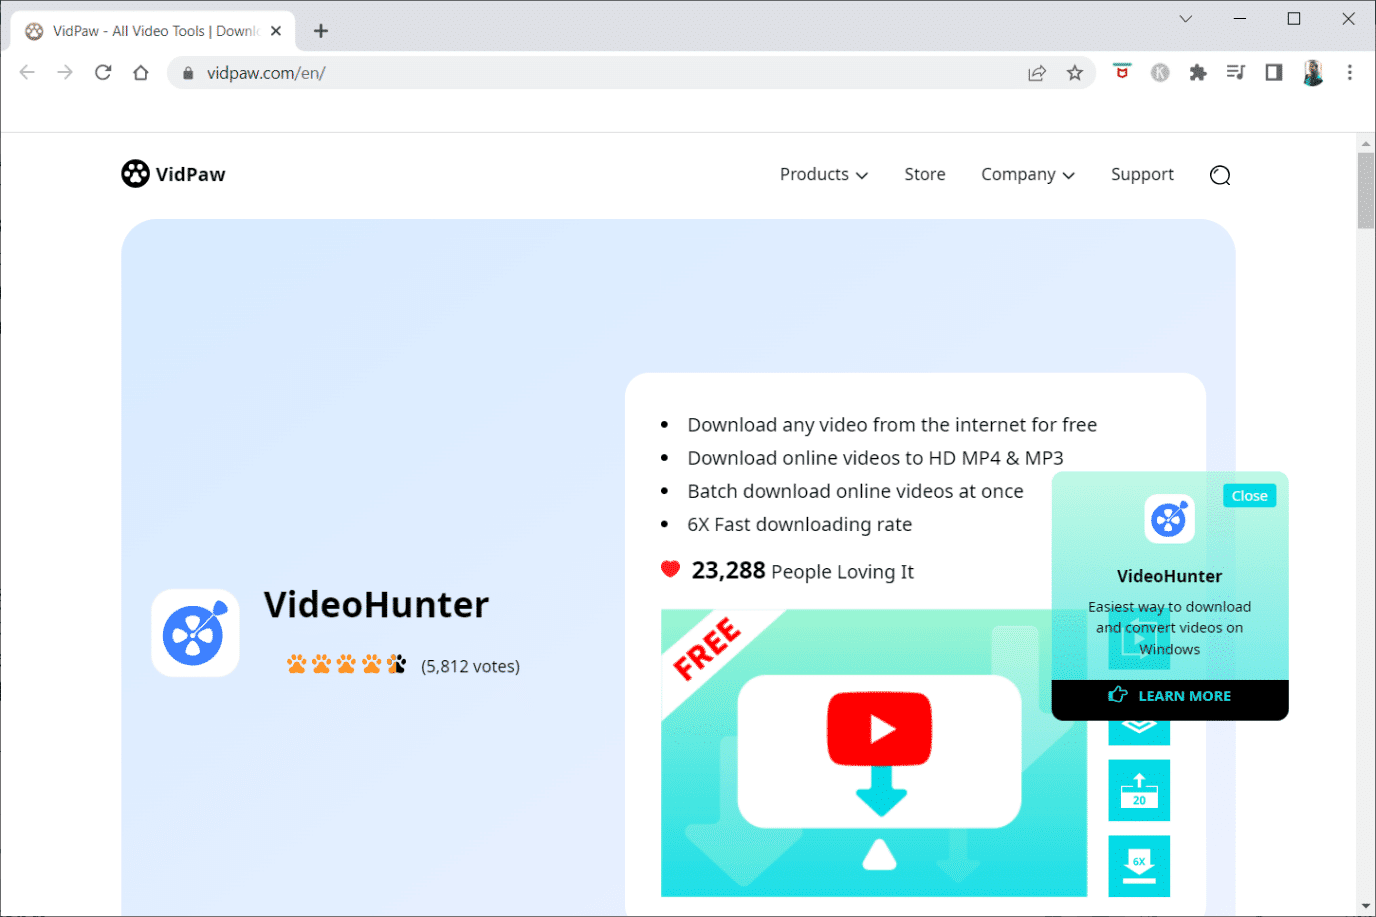Screen dimensions: 1376x917
Task: Expand the Company dropdown menu
Action: (1028, 174)
